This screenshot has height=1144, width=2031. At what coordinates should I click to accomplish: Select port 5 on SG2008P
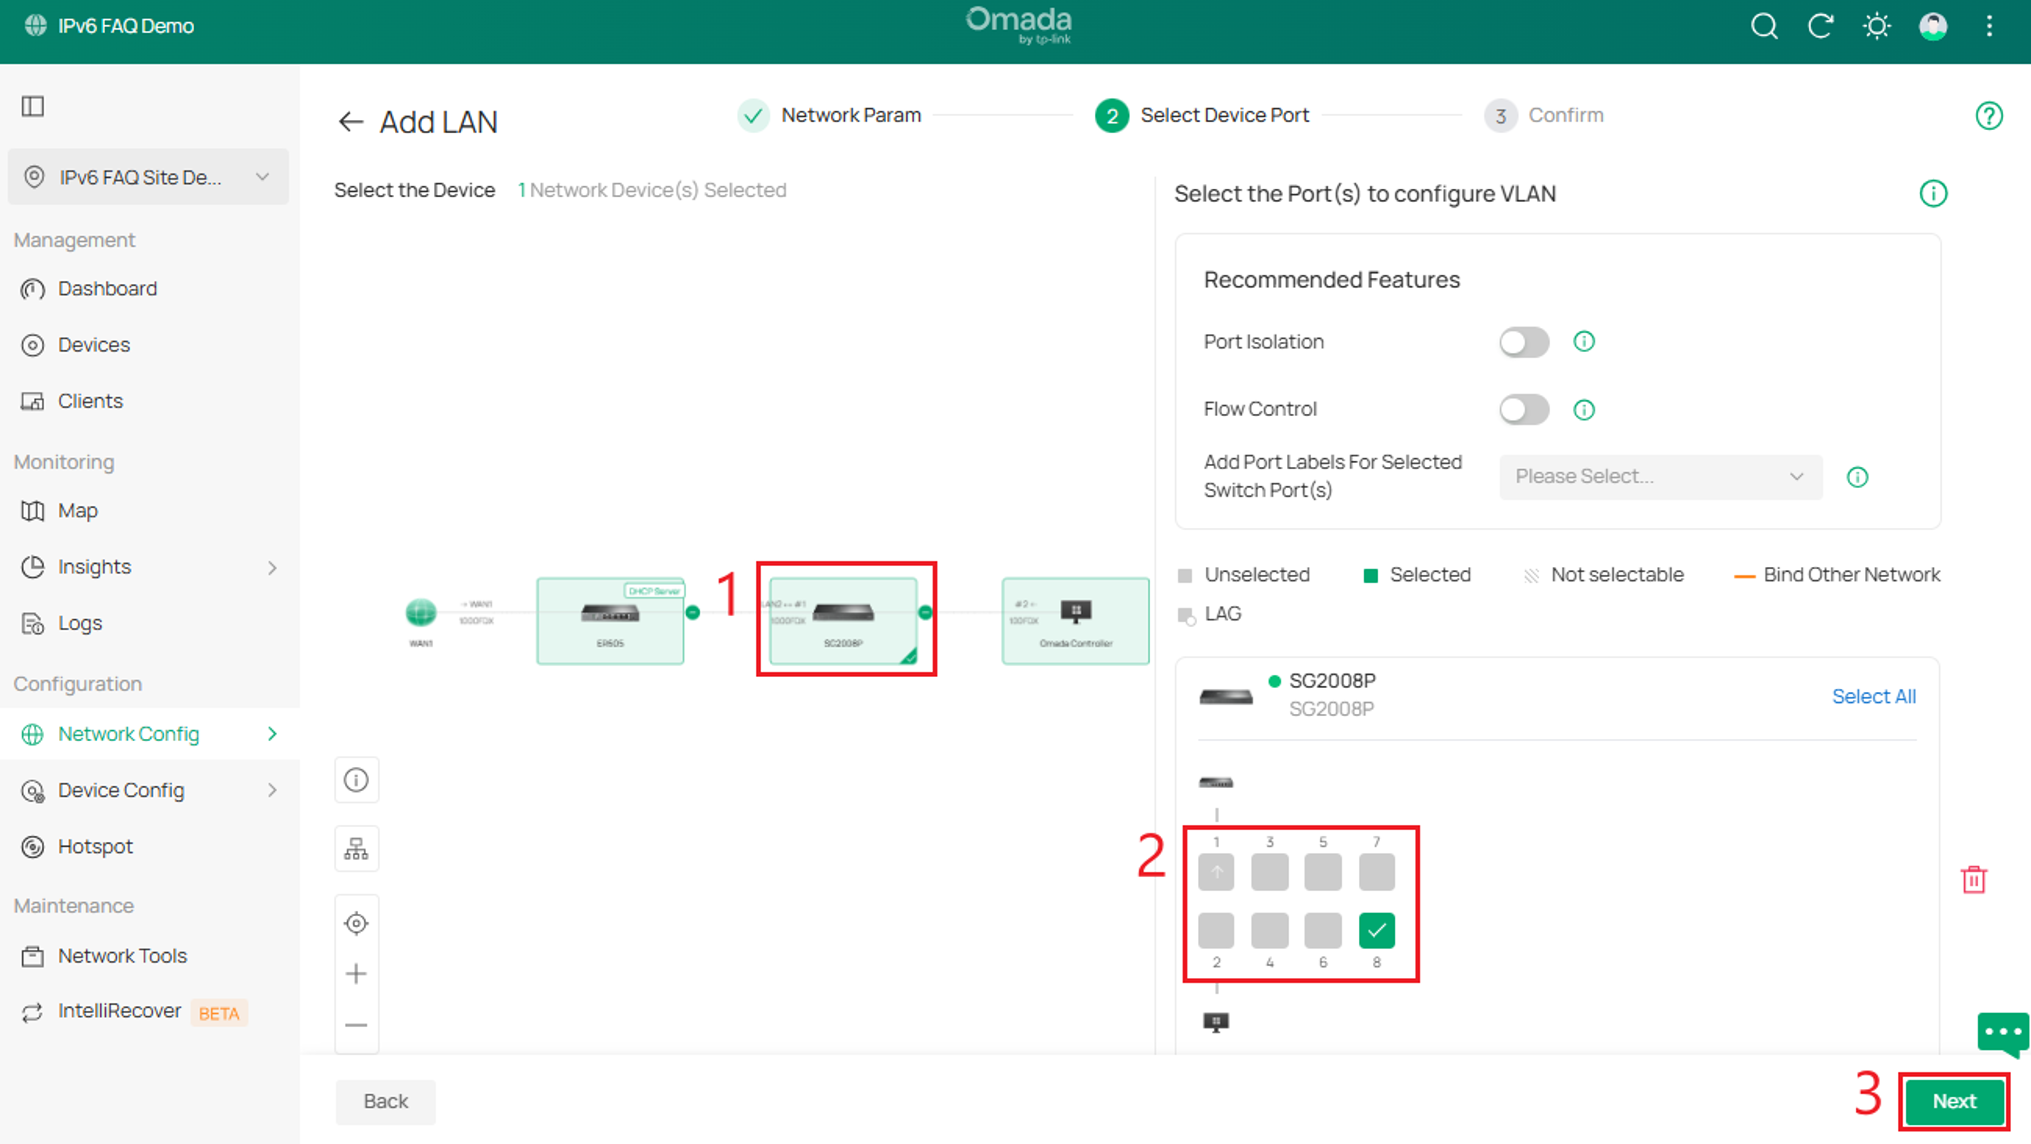pos(1323,872)
